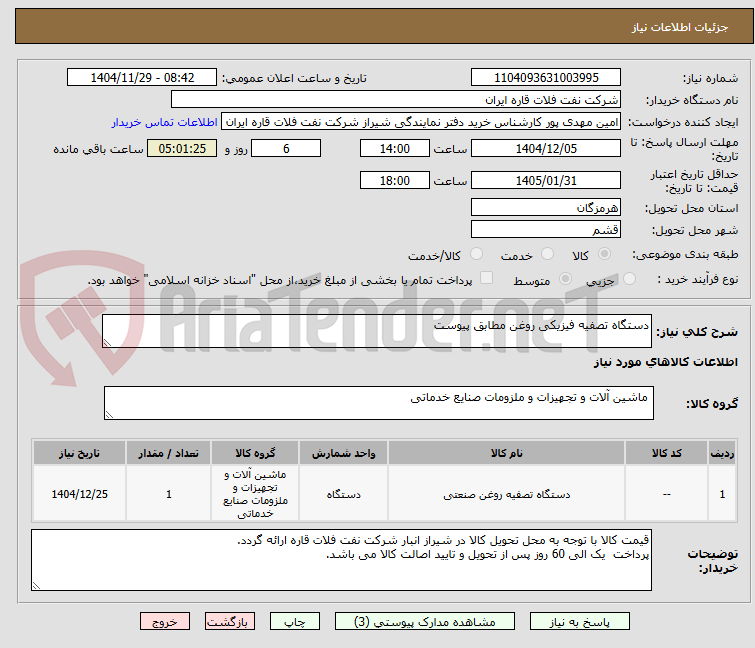Click the شرح کلی نیاز description textarea
The image size is (755, 648).
point(377,331)
